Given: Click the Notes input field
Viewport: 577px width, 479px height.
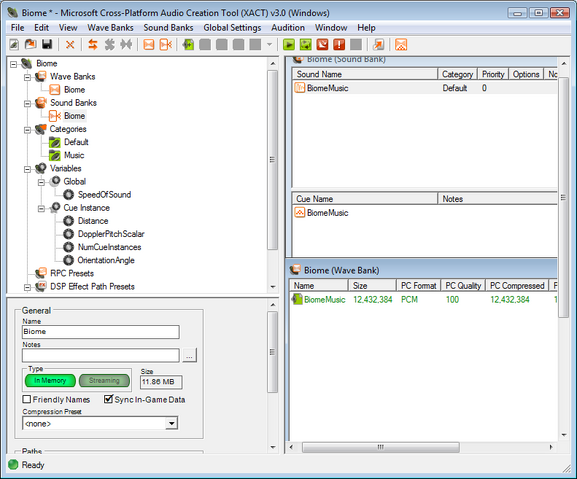Looking at the screenshot, I should tap(101, 355).
